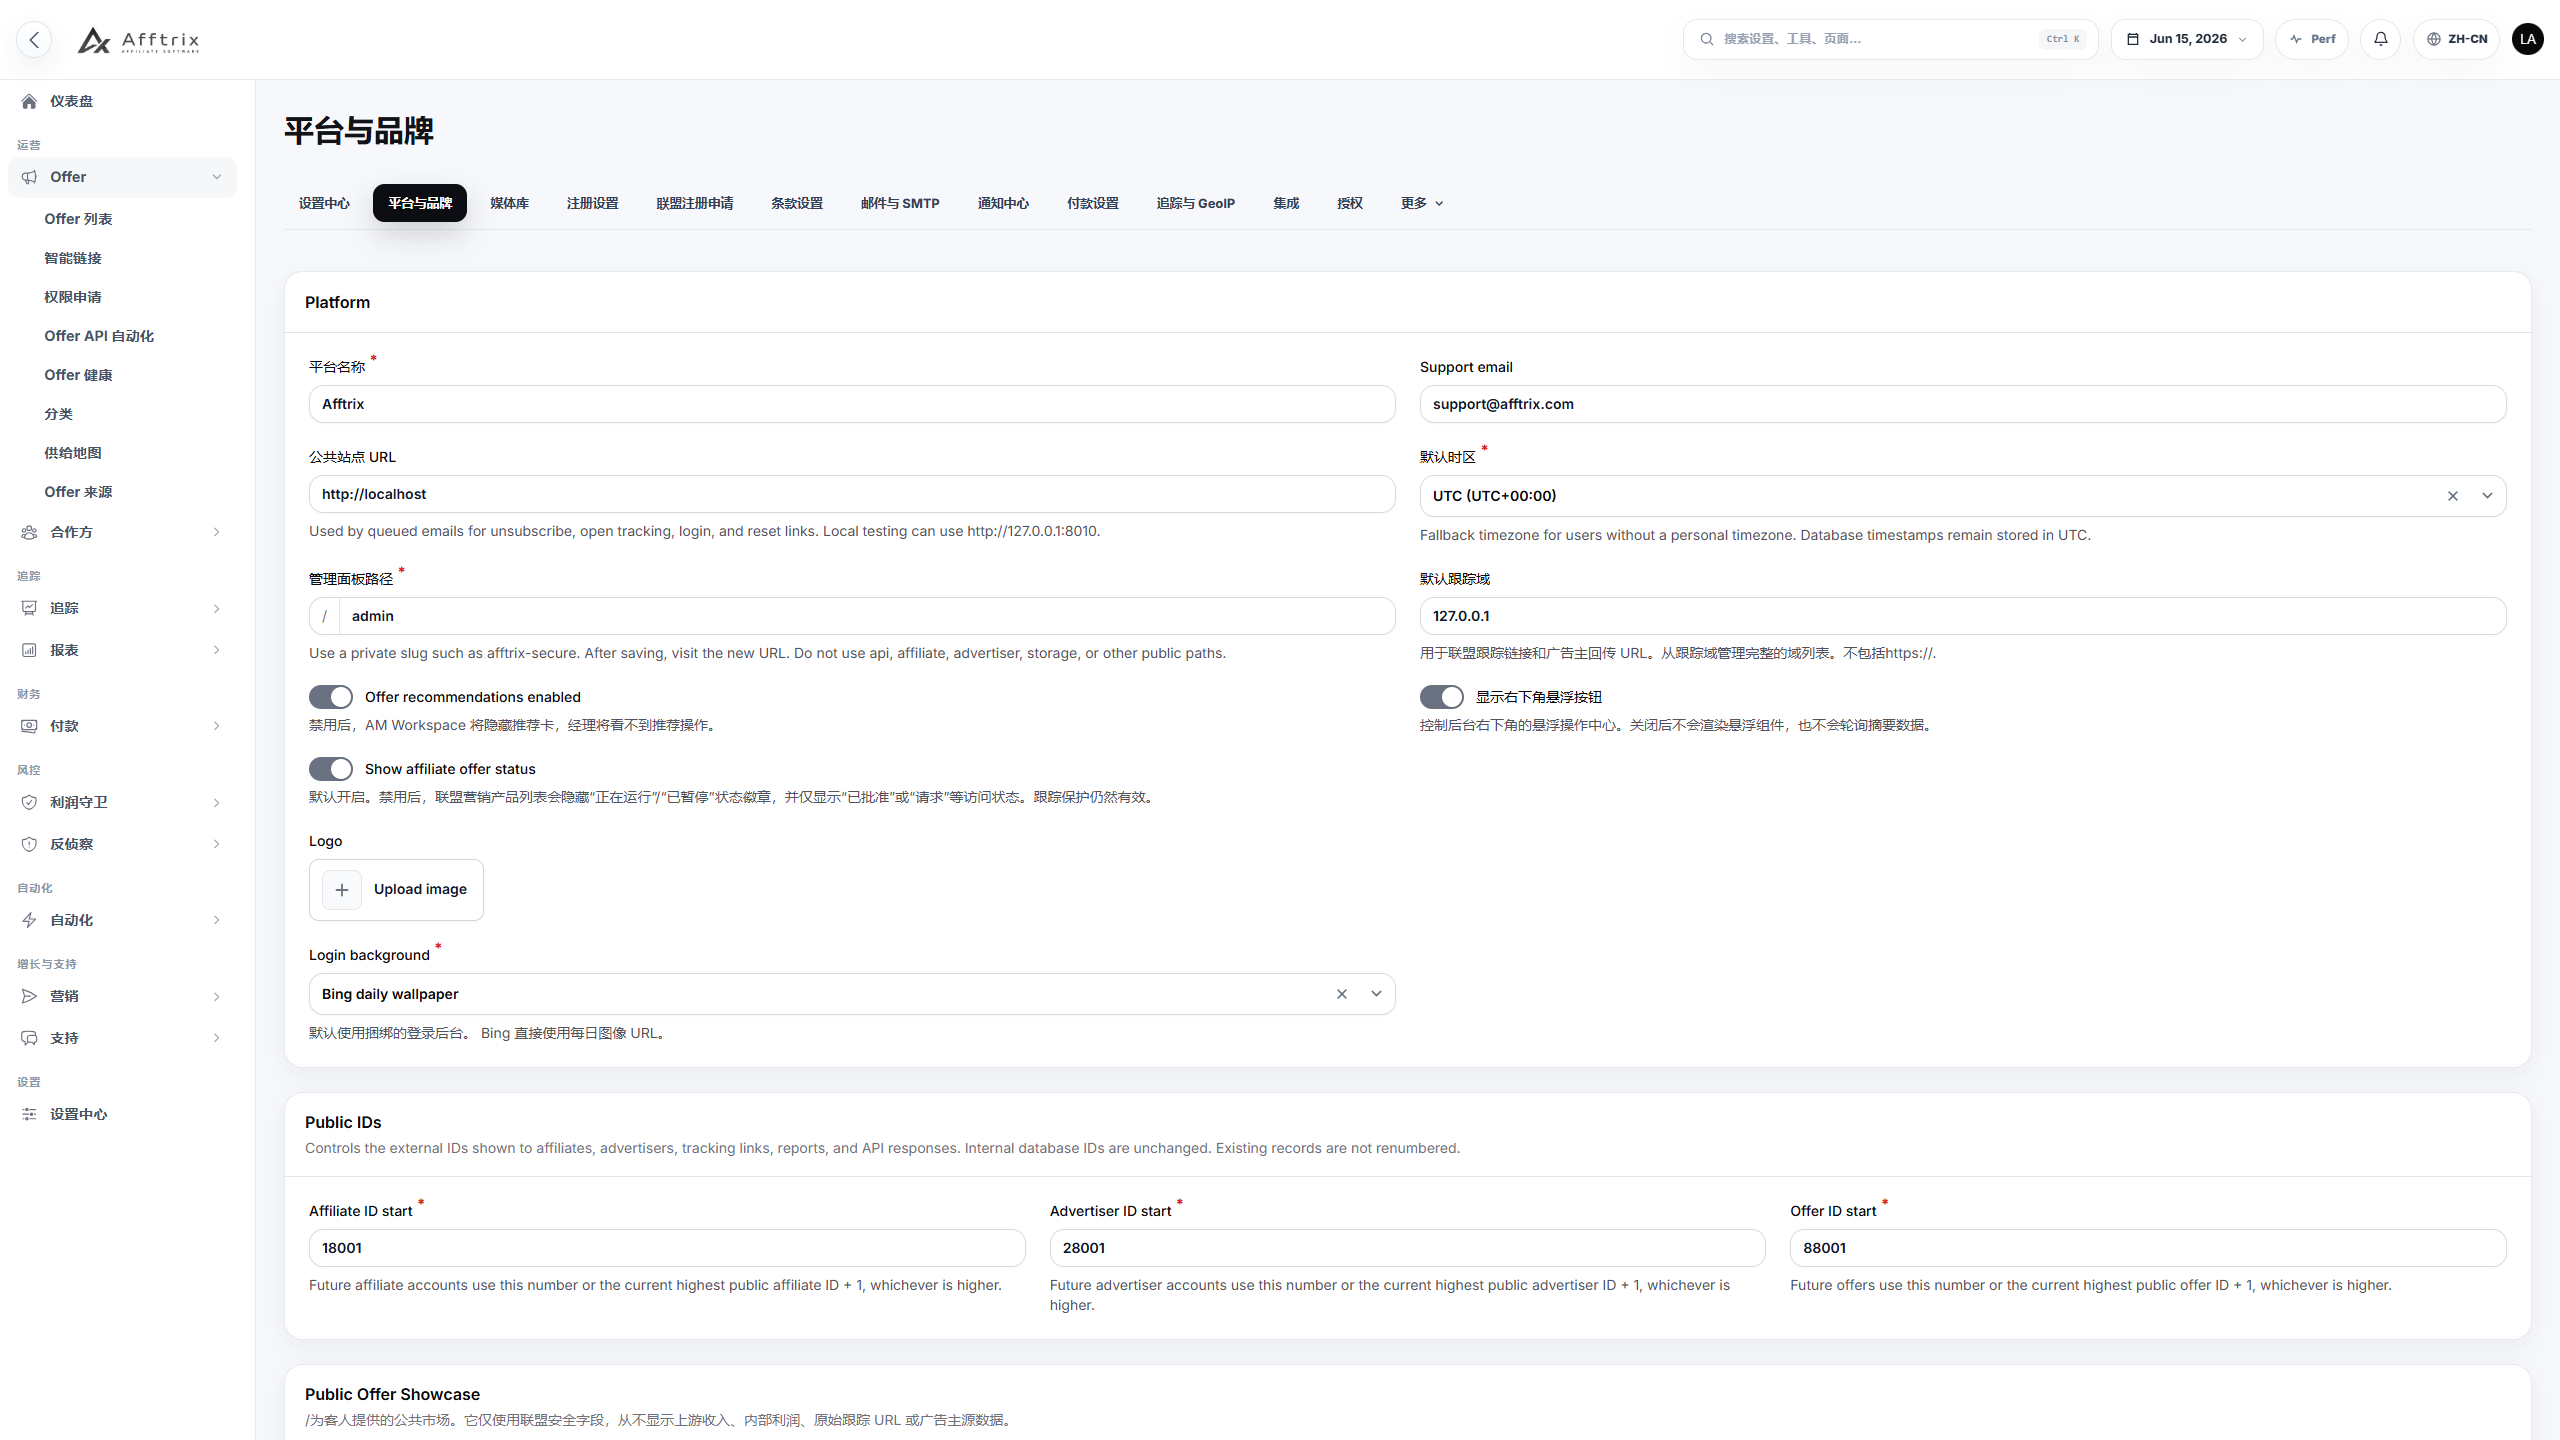The height and width of the screenshot is (1440, 2560).
Task: Click the profit guard shield icon
Action: [29, 802]
